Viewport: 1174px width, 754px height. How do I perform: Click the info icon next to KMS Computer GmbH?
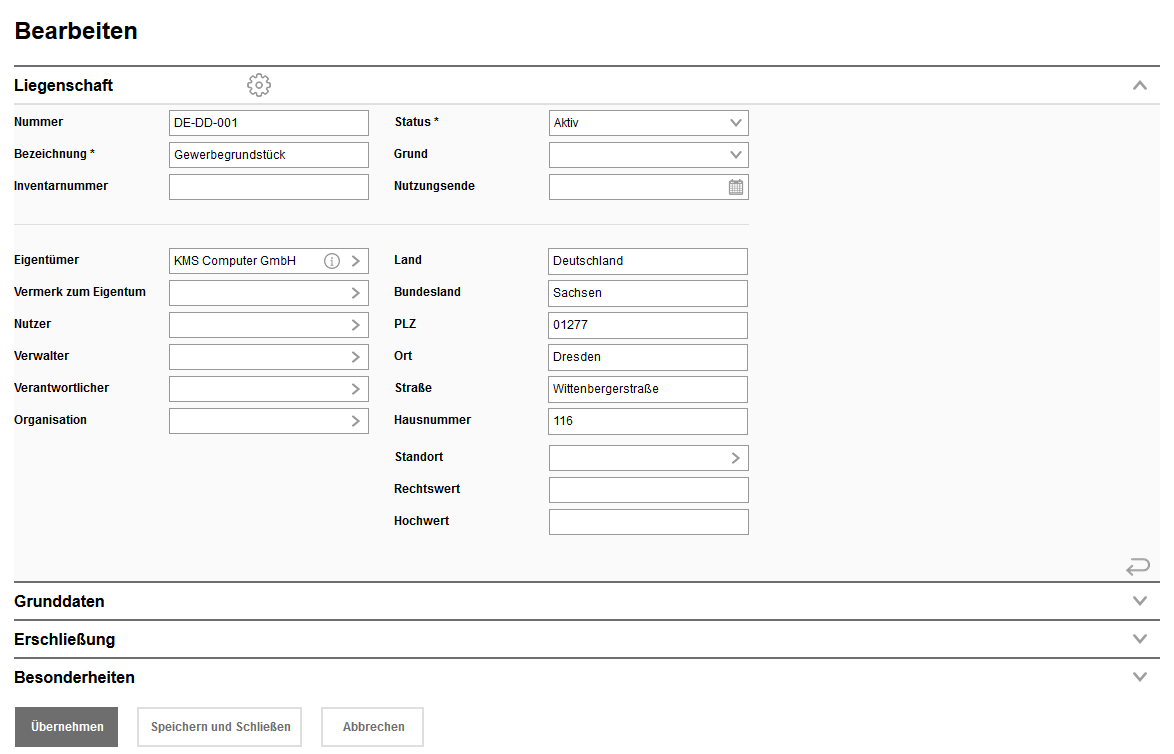coord(332,261)
